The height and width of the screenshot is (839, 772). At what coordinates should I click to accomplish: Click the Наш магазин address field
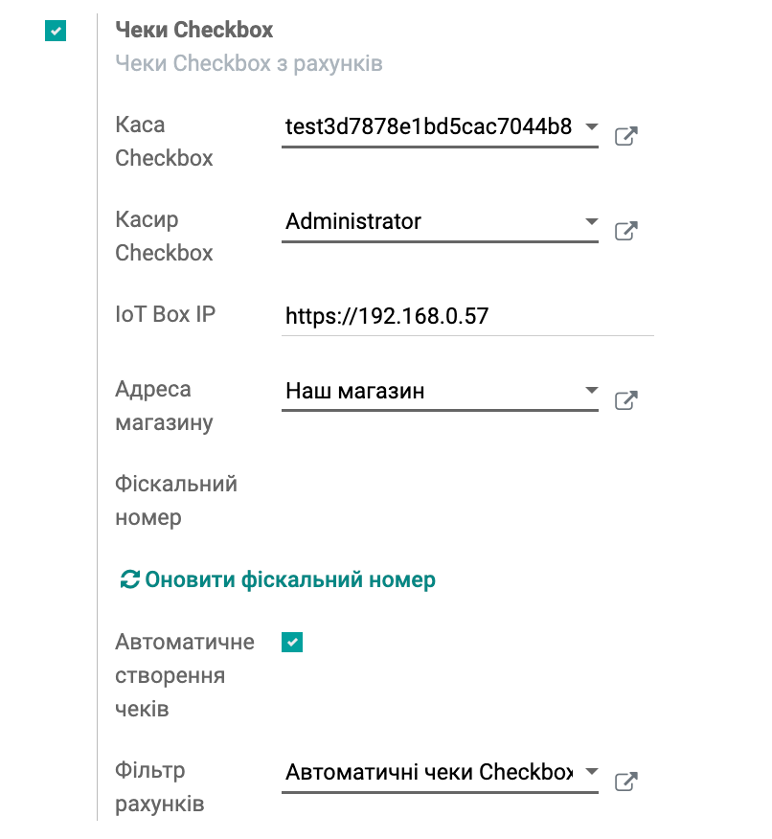pos(428,391)
